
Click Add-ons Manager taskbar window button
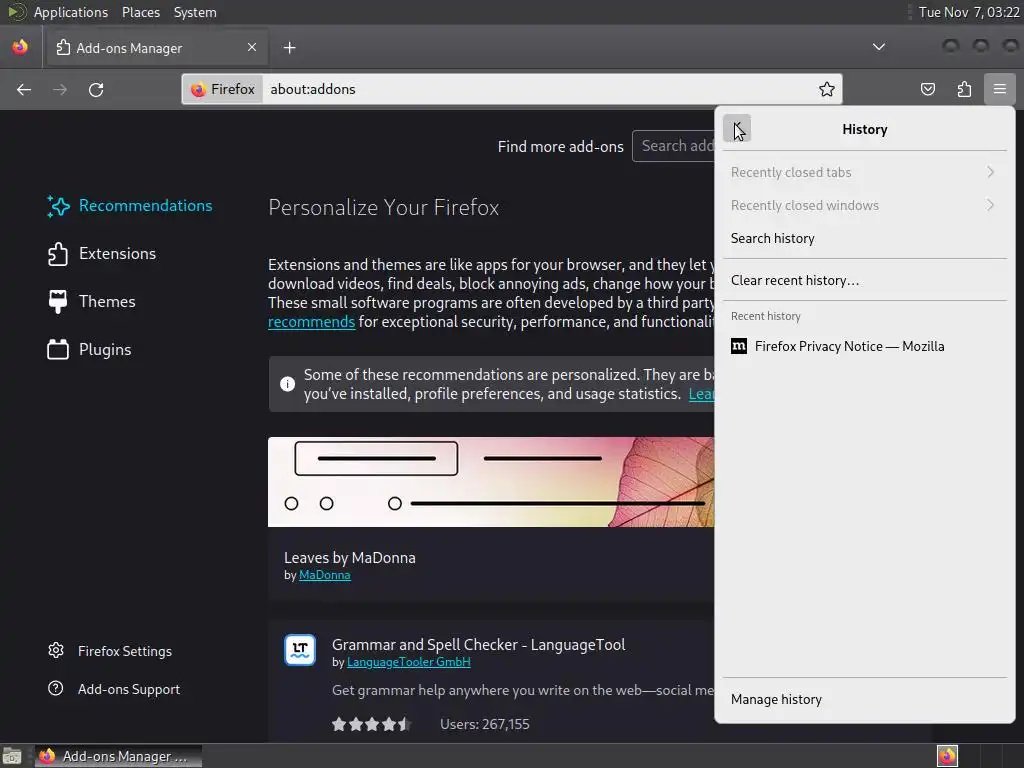pyautogui.click(x=118, y=756)
